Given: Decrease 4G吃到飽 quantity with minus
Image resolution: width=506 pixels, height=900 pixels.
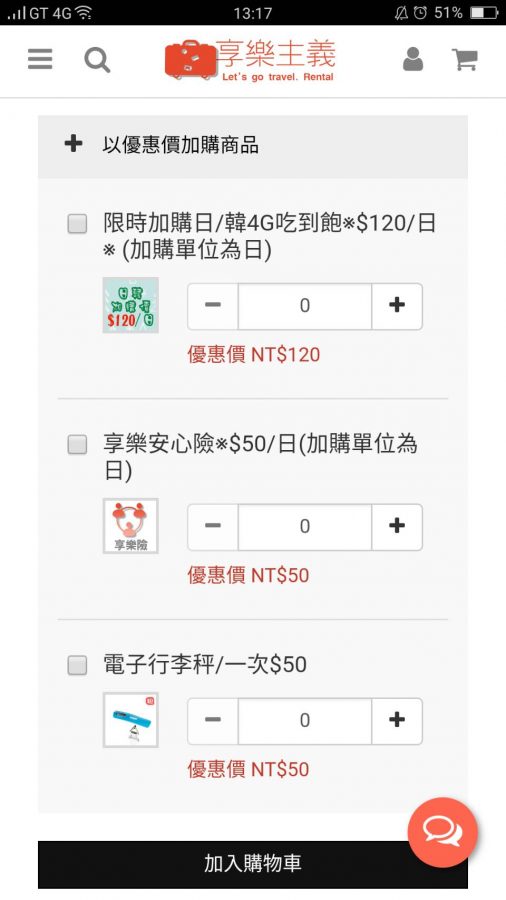Looking at the screenshot, I should tap(213, 305).
